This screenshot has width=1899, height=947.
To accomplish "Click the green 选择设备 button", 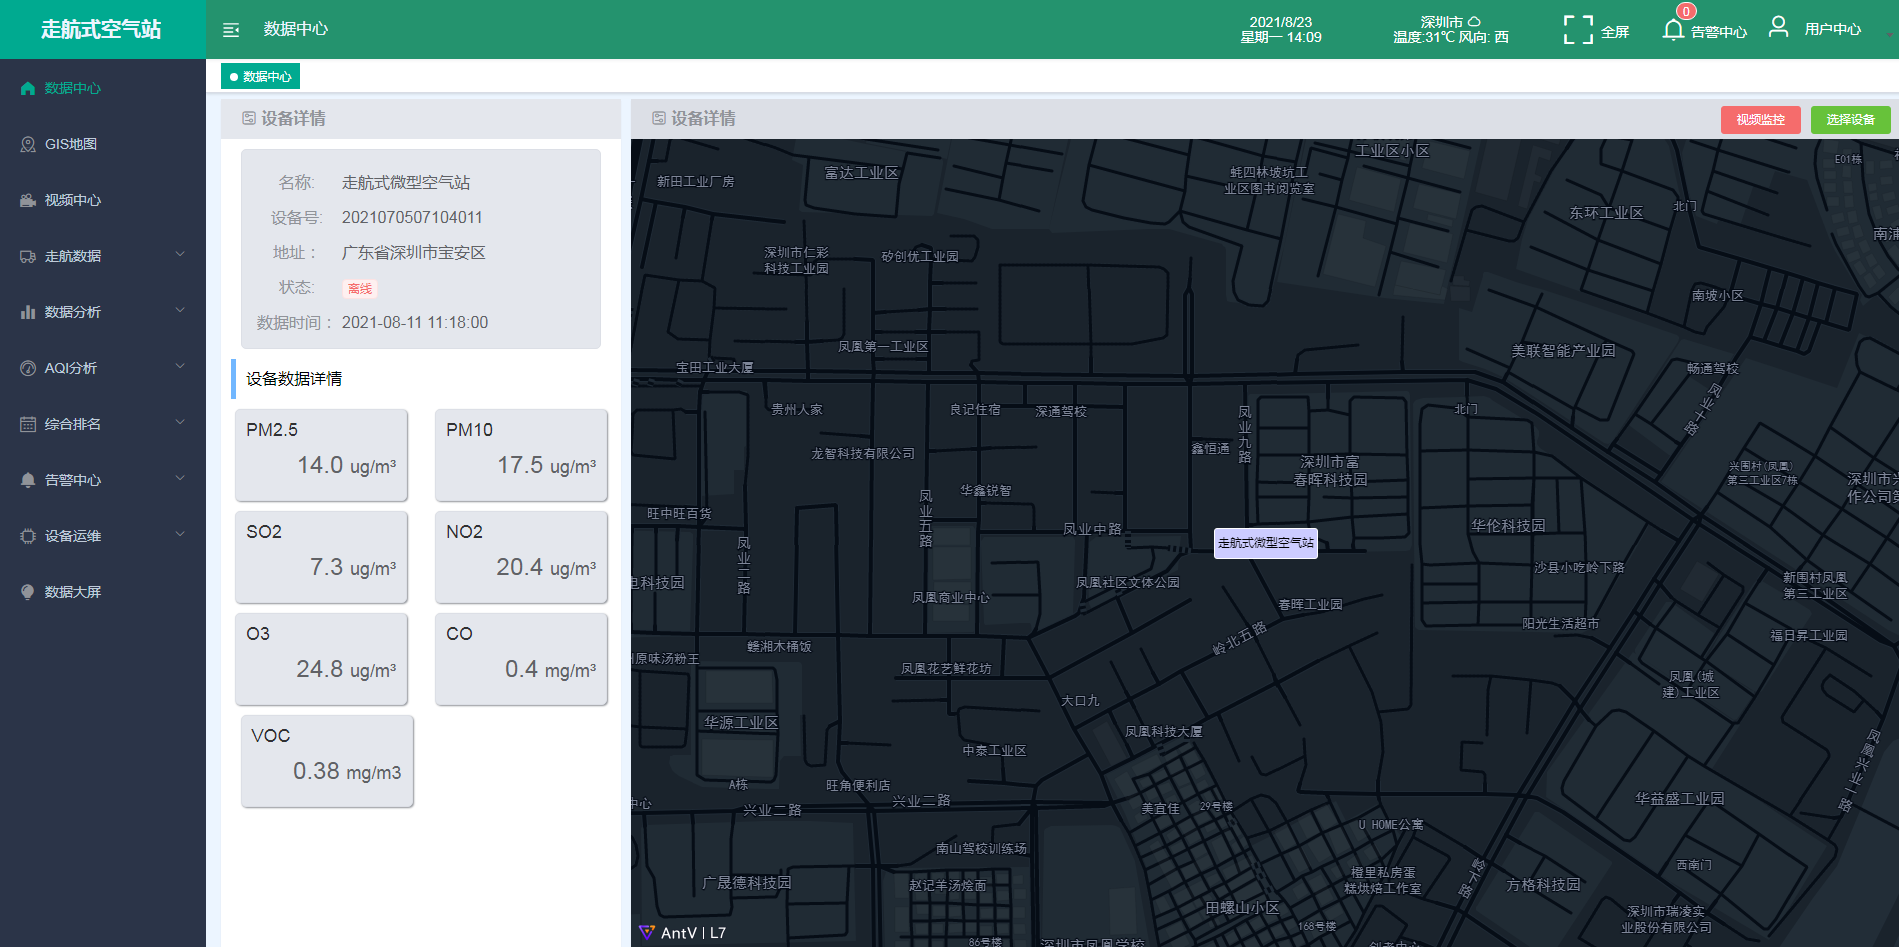I will point(1850,120).
